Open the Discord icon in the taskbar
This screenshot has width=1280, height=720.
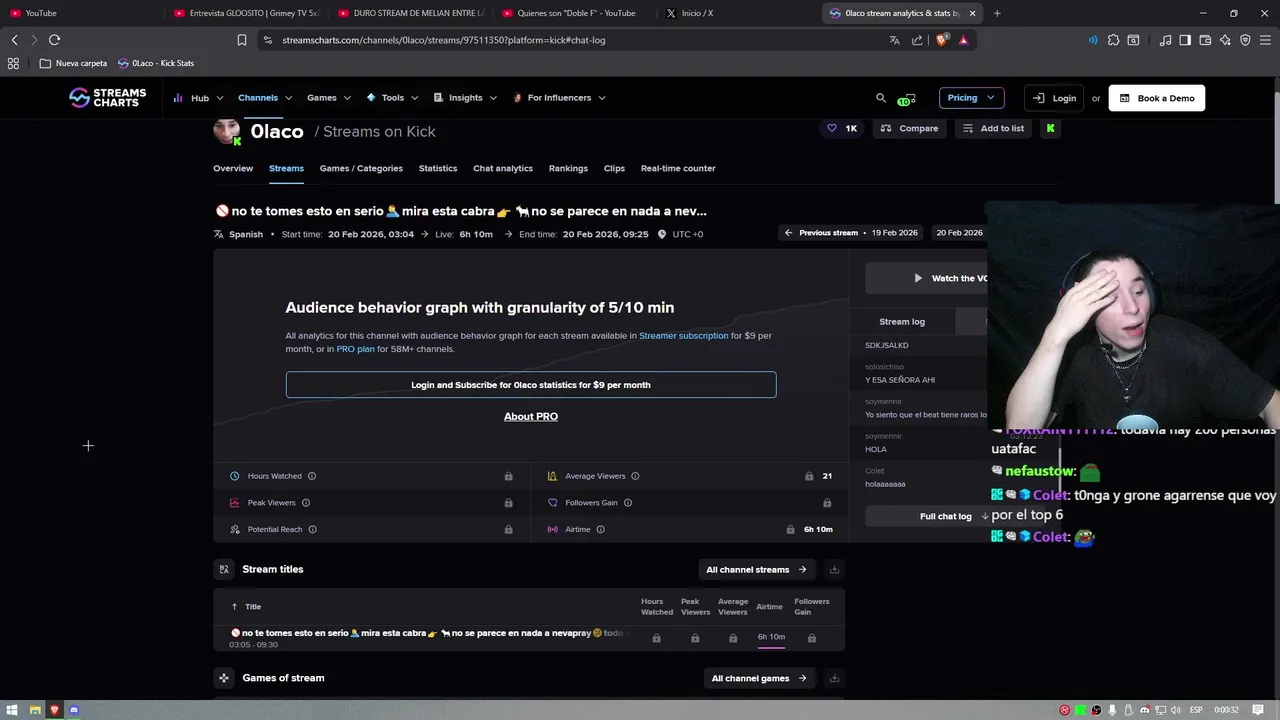tap(74, 710)
